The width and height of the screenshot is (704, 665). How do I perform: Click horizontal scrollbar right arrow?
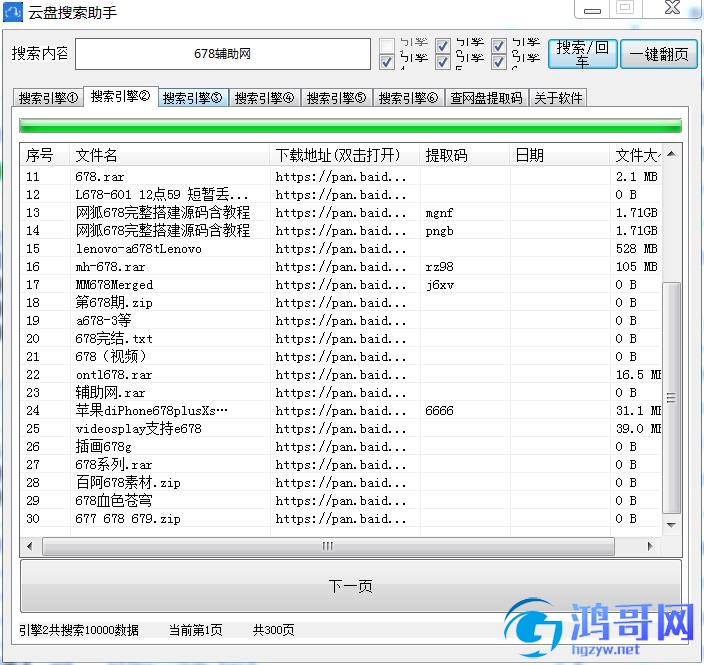click(x=650, y=546)
